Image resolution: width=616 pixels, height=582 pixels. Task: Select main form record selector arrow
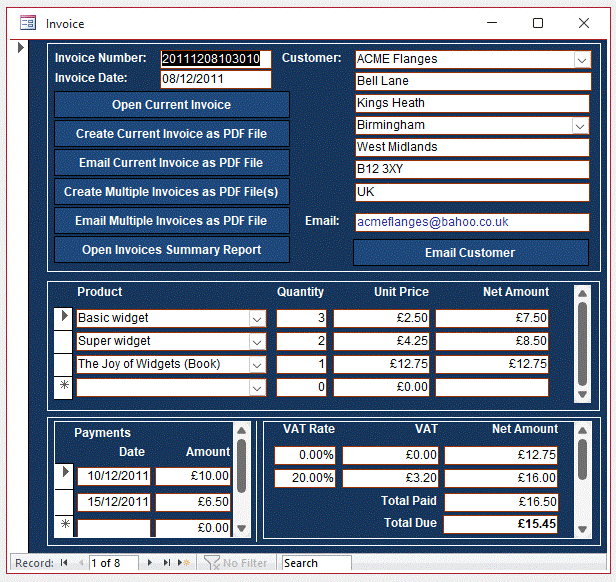tap(21, 48)
